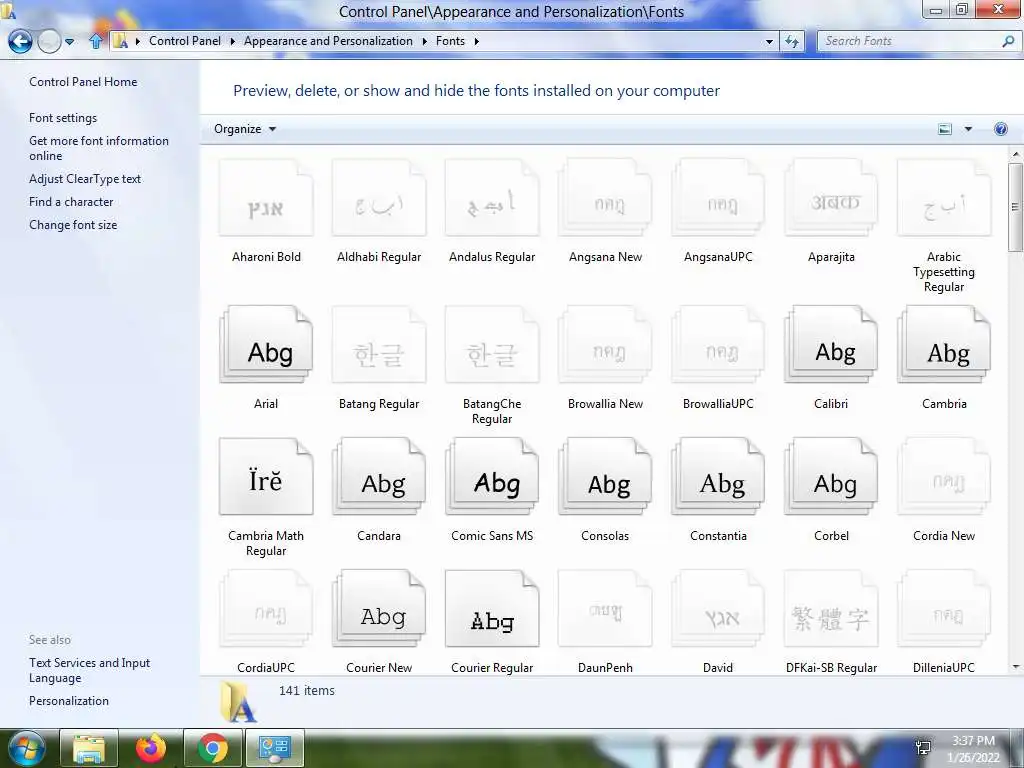Click the scrollbar down arrow
The height and width of the screenshot is (768, 1024).
(1015, 667)
